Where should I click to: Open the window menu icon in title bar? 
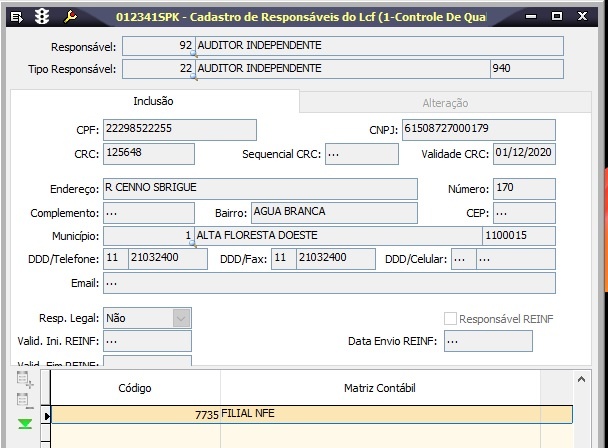tap(15, 17)
